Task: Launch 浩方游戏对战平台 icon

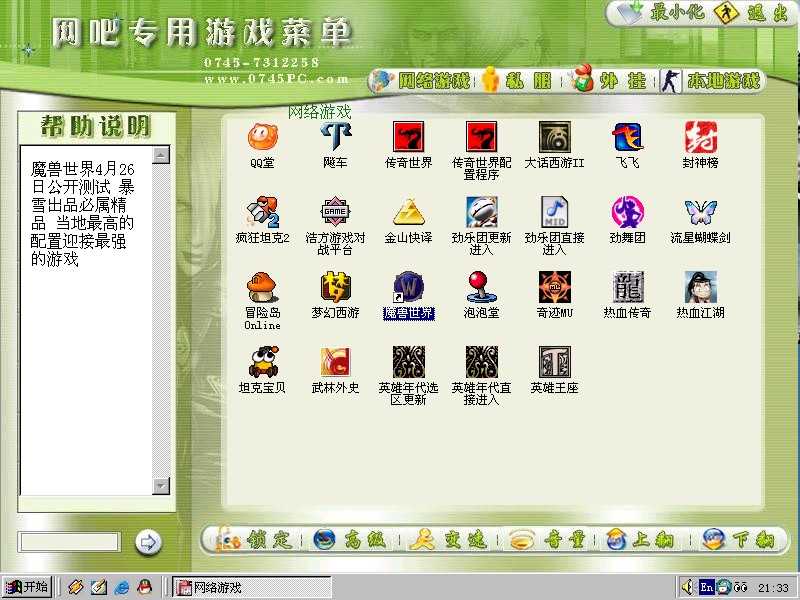Action: 336,212
